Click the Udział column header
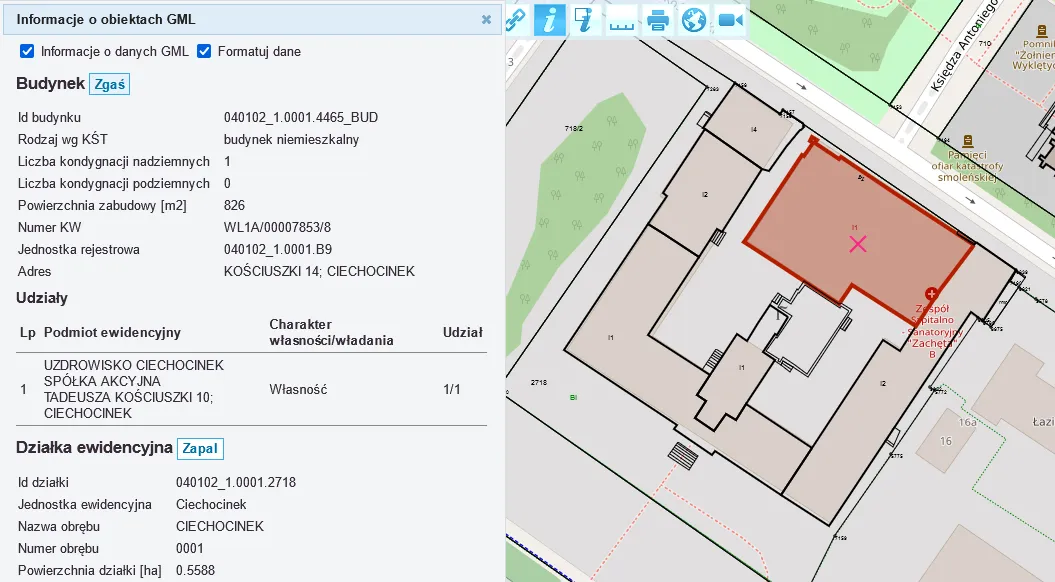The image size is (1055, 582). tap(462, 332)
